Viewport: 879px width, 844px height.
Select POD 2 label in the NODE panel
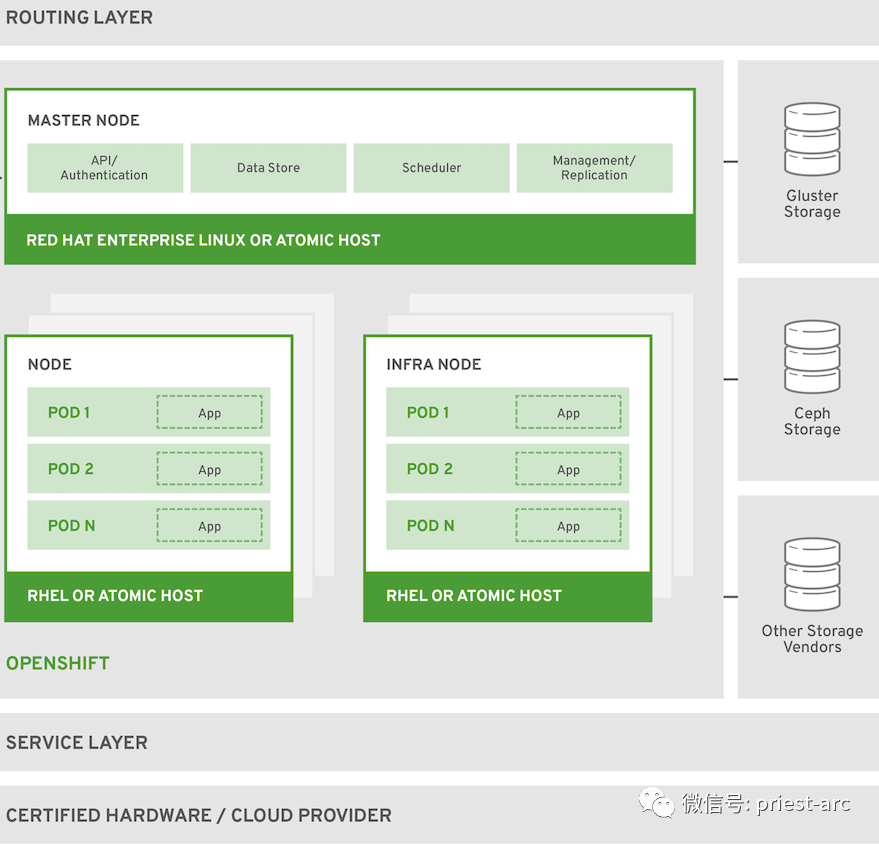point(70,469)
